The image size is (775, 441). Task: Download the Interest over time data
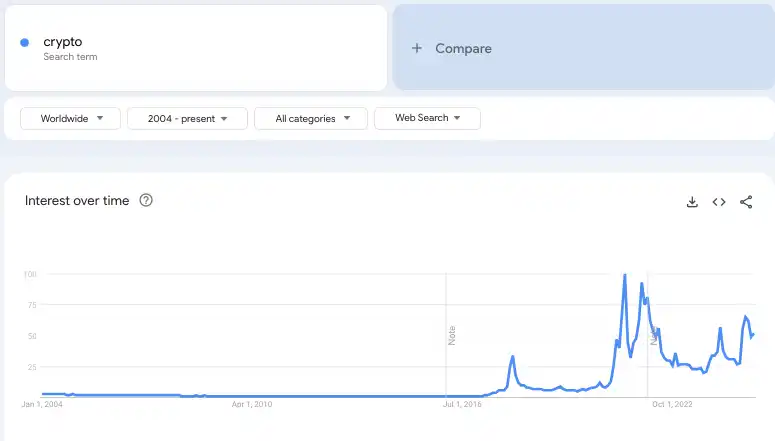click(692, 202)
